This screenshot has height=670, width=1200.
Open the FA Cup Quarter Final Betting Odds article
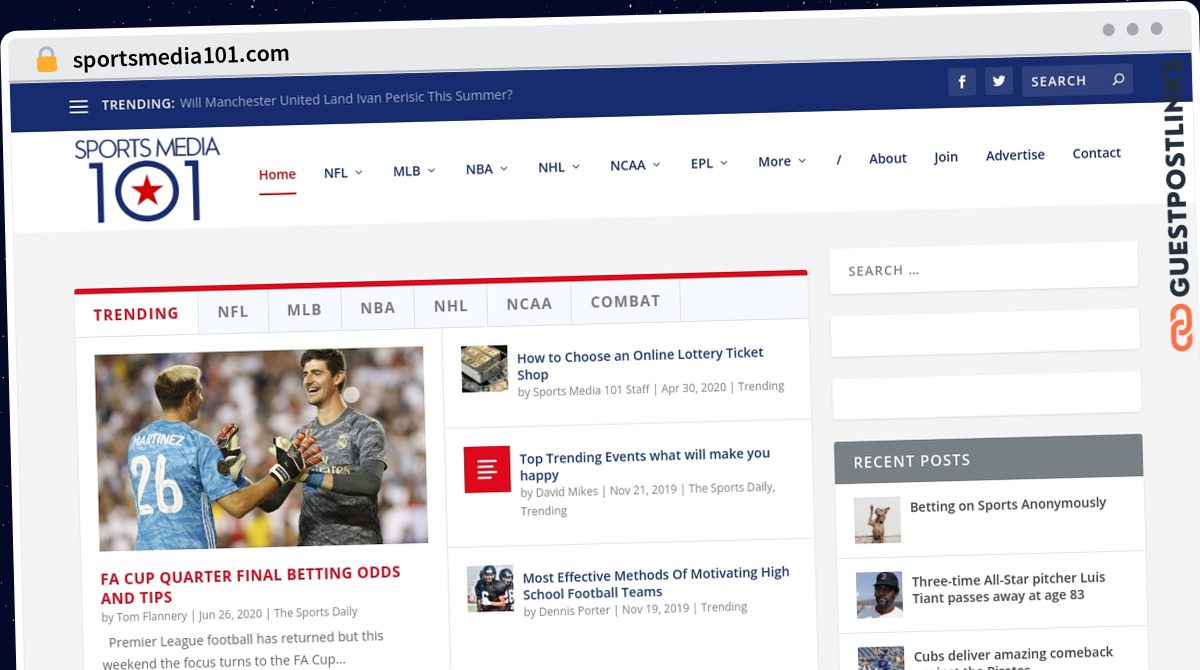pos(250,585)
